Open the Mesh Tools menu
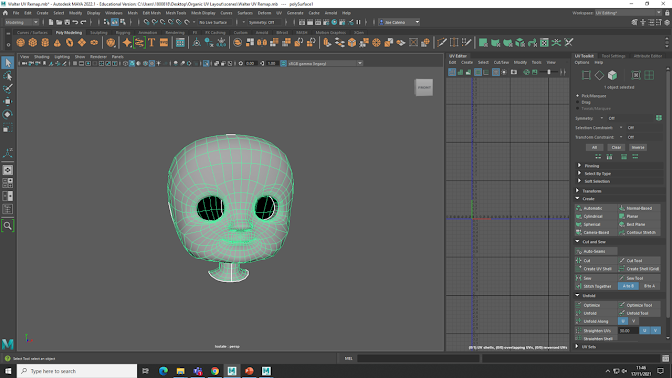 click(176, 13)
